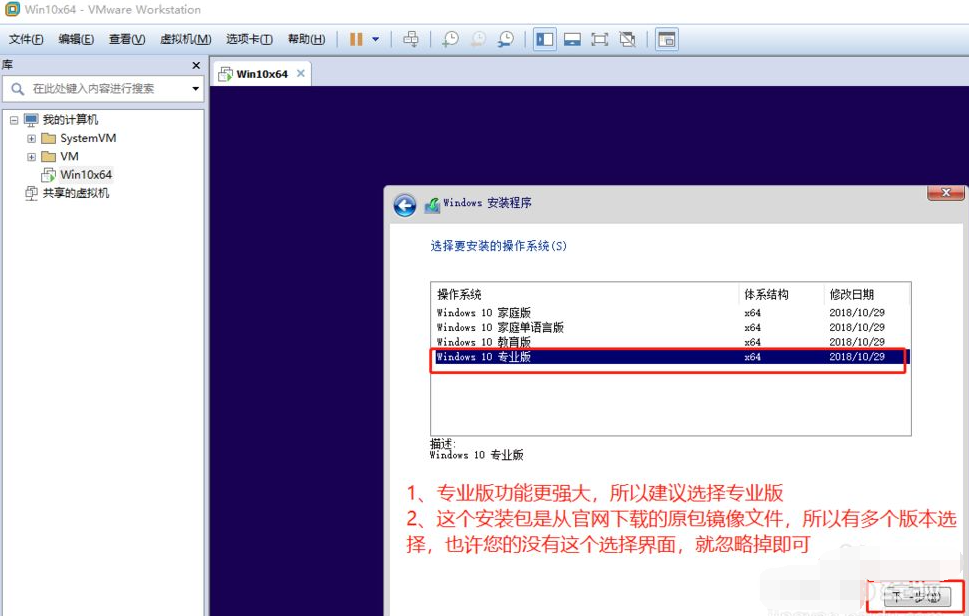Select the SystemVM folder in the library
This screenshot has height=616, width=969.
88,138
